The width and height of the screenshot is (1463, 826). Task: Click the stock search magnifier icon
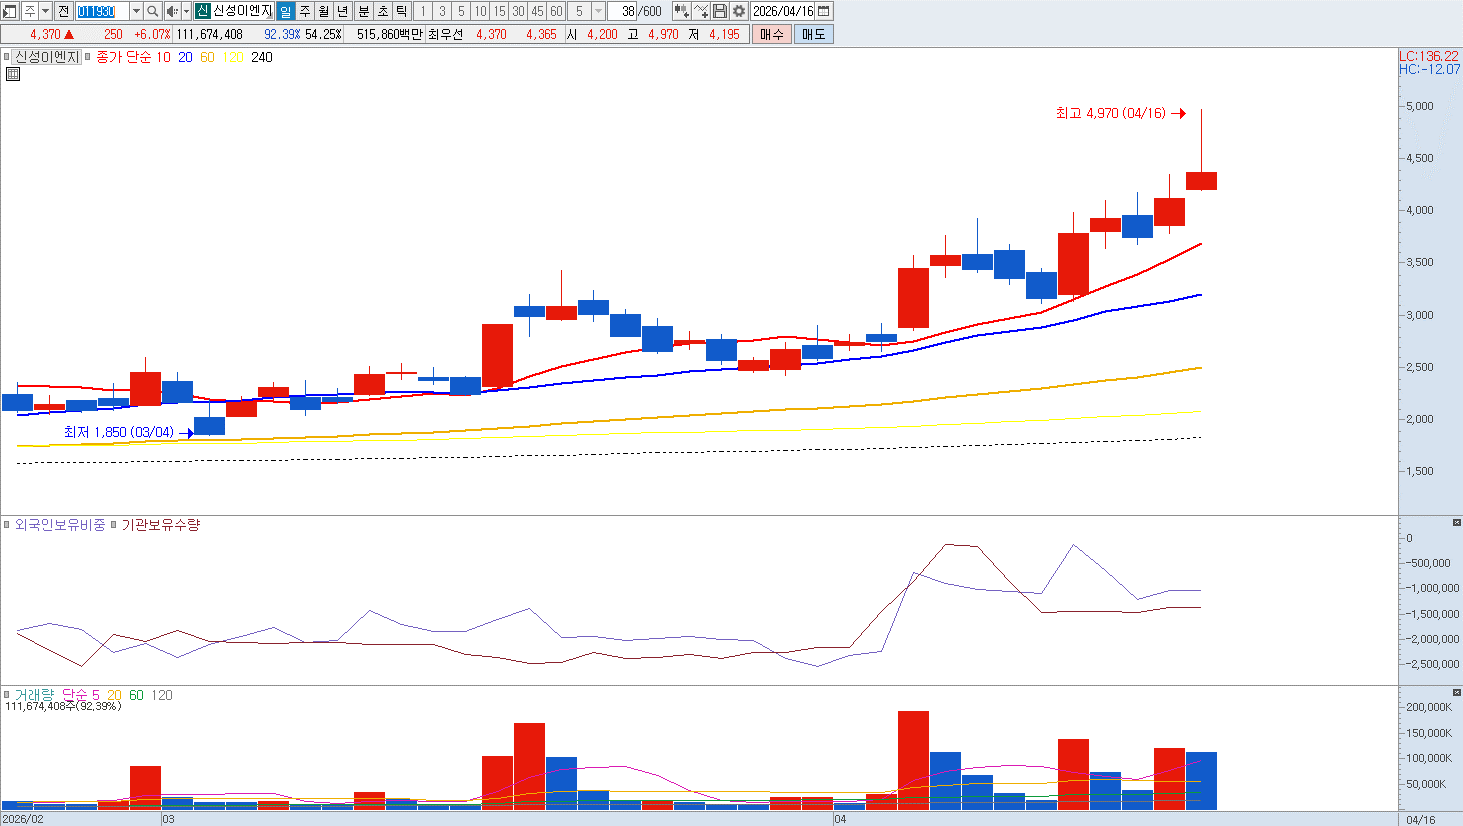[x=152, y=11]
